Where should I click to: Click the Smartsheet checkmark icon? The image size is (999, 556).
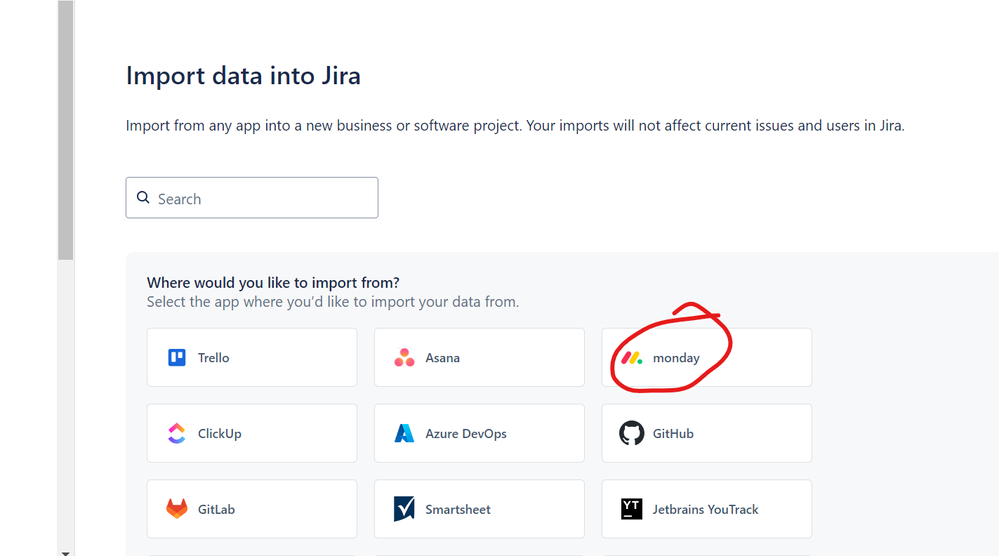tap(404, 509)
